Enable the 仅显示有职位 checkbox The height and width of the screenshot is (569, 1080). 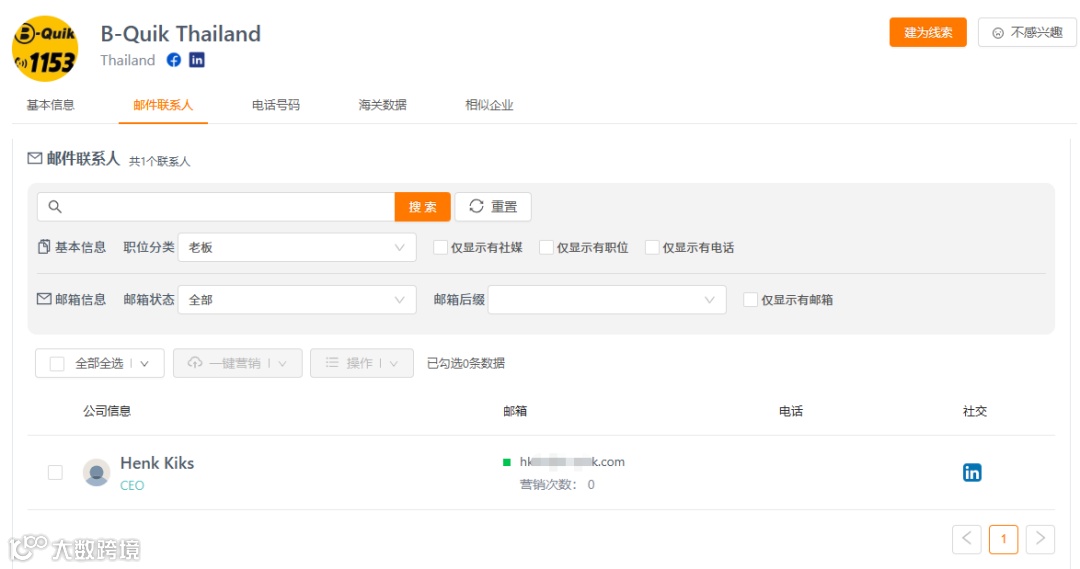(x=546, y=247)
